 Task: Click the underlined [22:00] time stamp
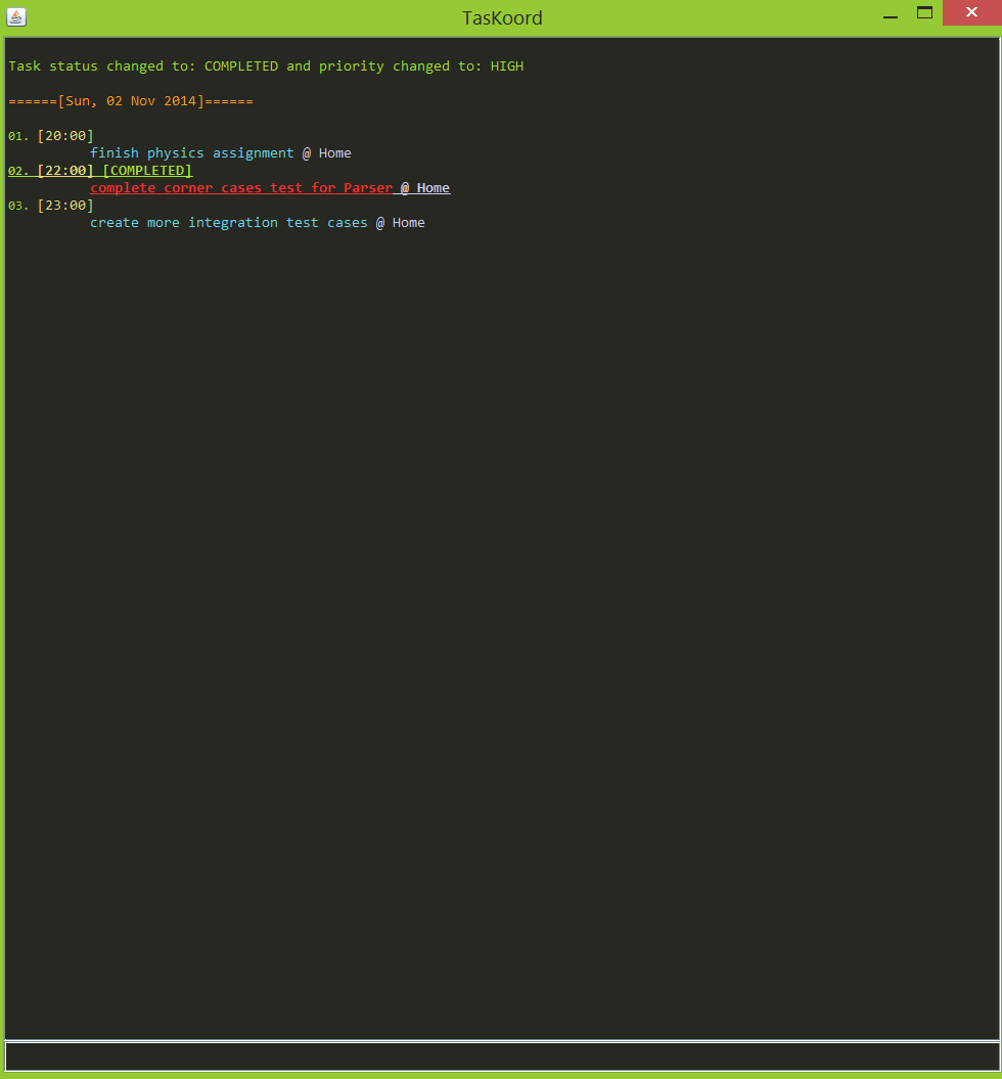pos(65,171)
